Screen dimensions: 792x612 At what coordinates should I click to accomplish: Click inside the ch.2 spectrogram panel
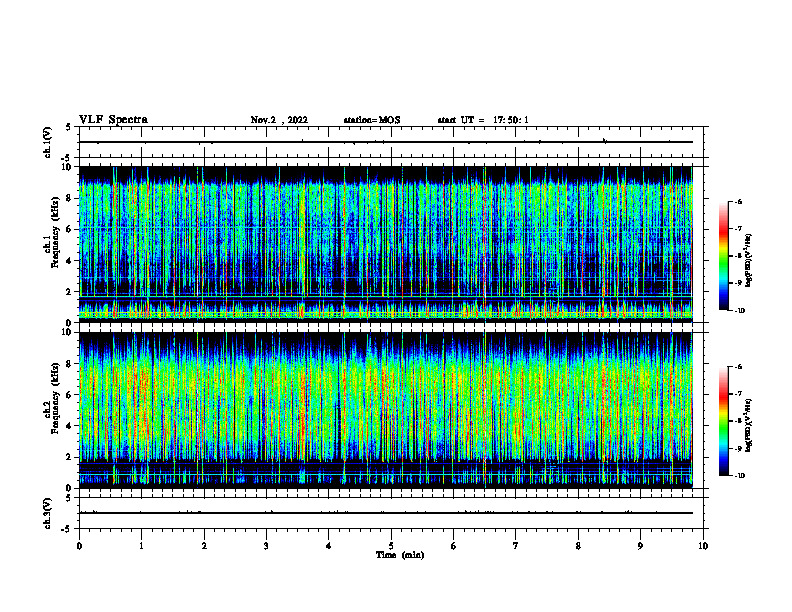click(385, 410)
